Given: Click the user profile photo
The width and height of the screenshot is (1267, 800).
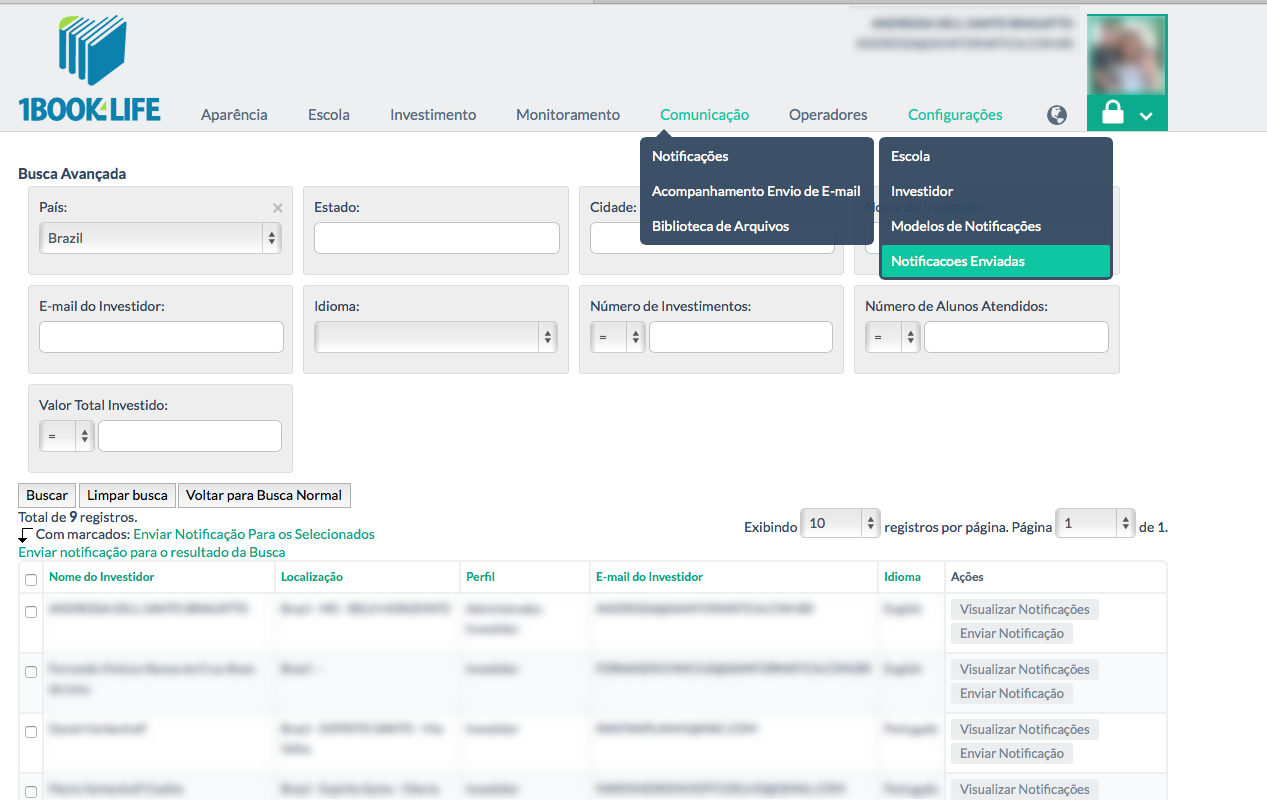Looking at the screenshot, I should coord(1127,56).
